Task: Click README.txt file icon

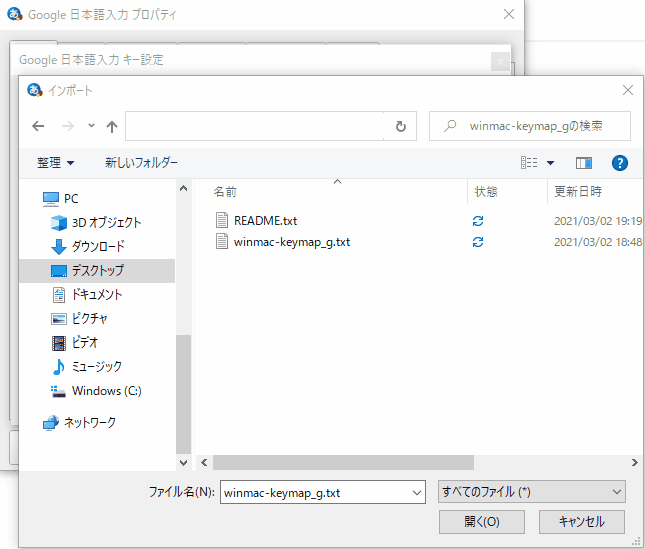Action: coord(222,220)
